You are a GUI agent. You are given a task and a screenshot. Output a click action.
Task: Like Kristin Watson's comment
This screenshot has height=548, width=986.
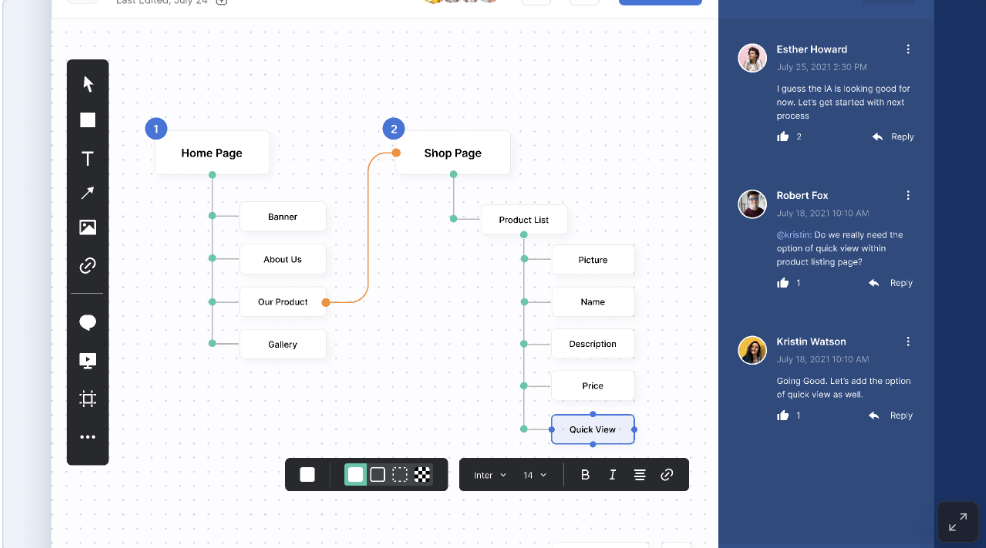pos(783,415)
